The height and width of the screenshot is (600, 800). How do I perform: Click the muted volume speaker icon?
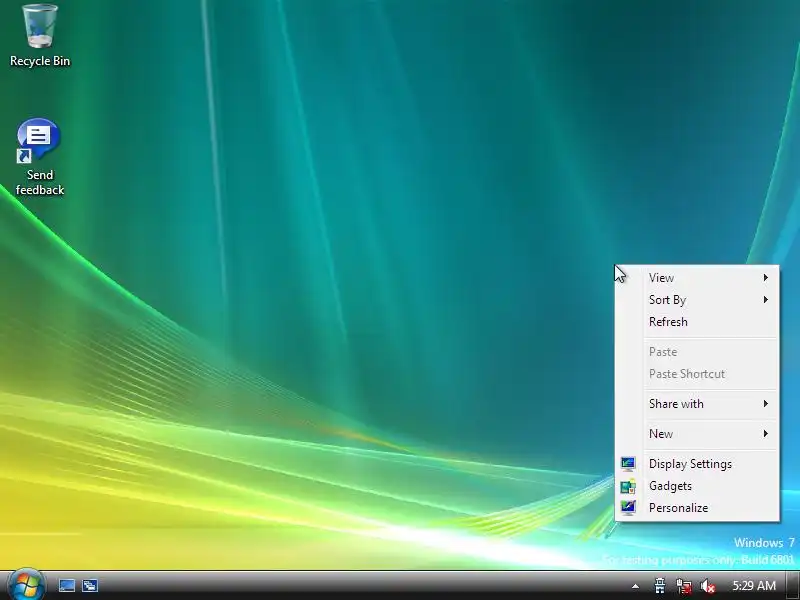708,586
